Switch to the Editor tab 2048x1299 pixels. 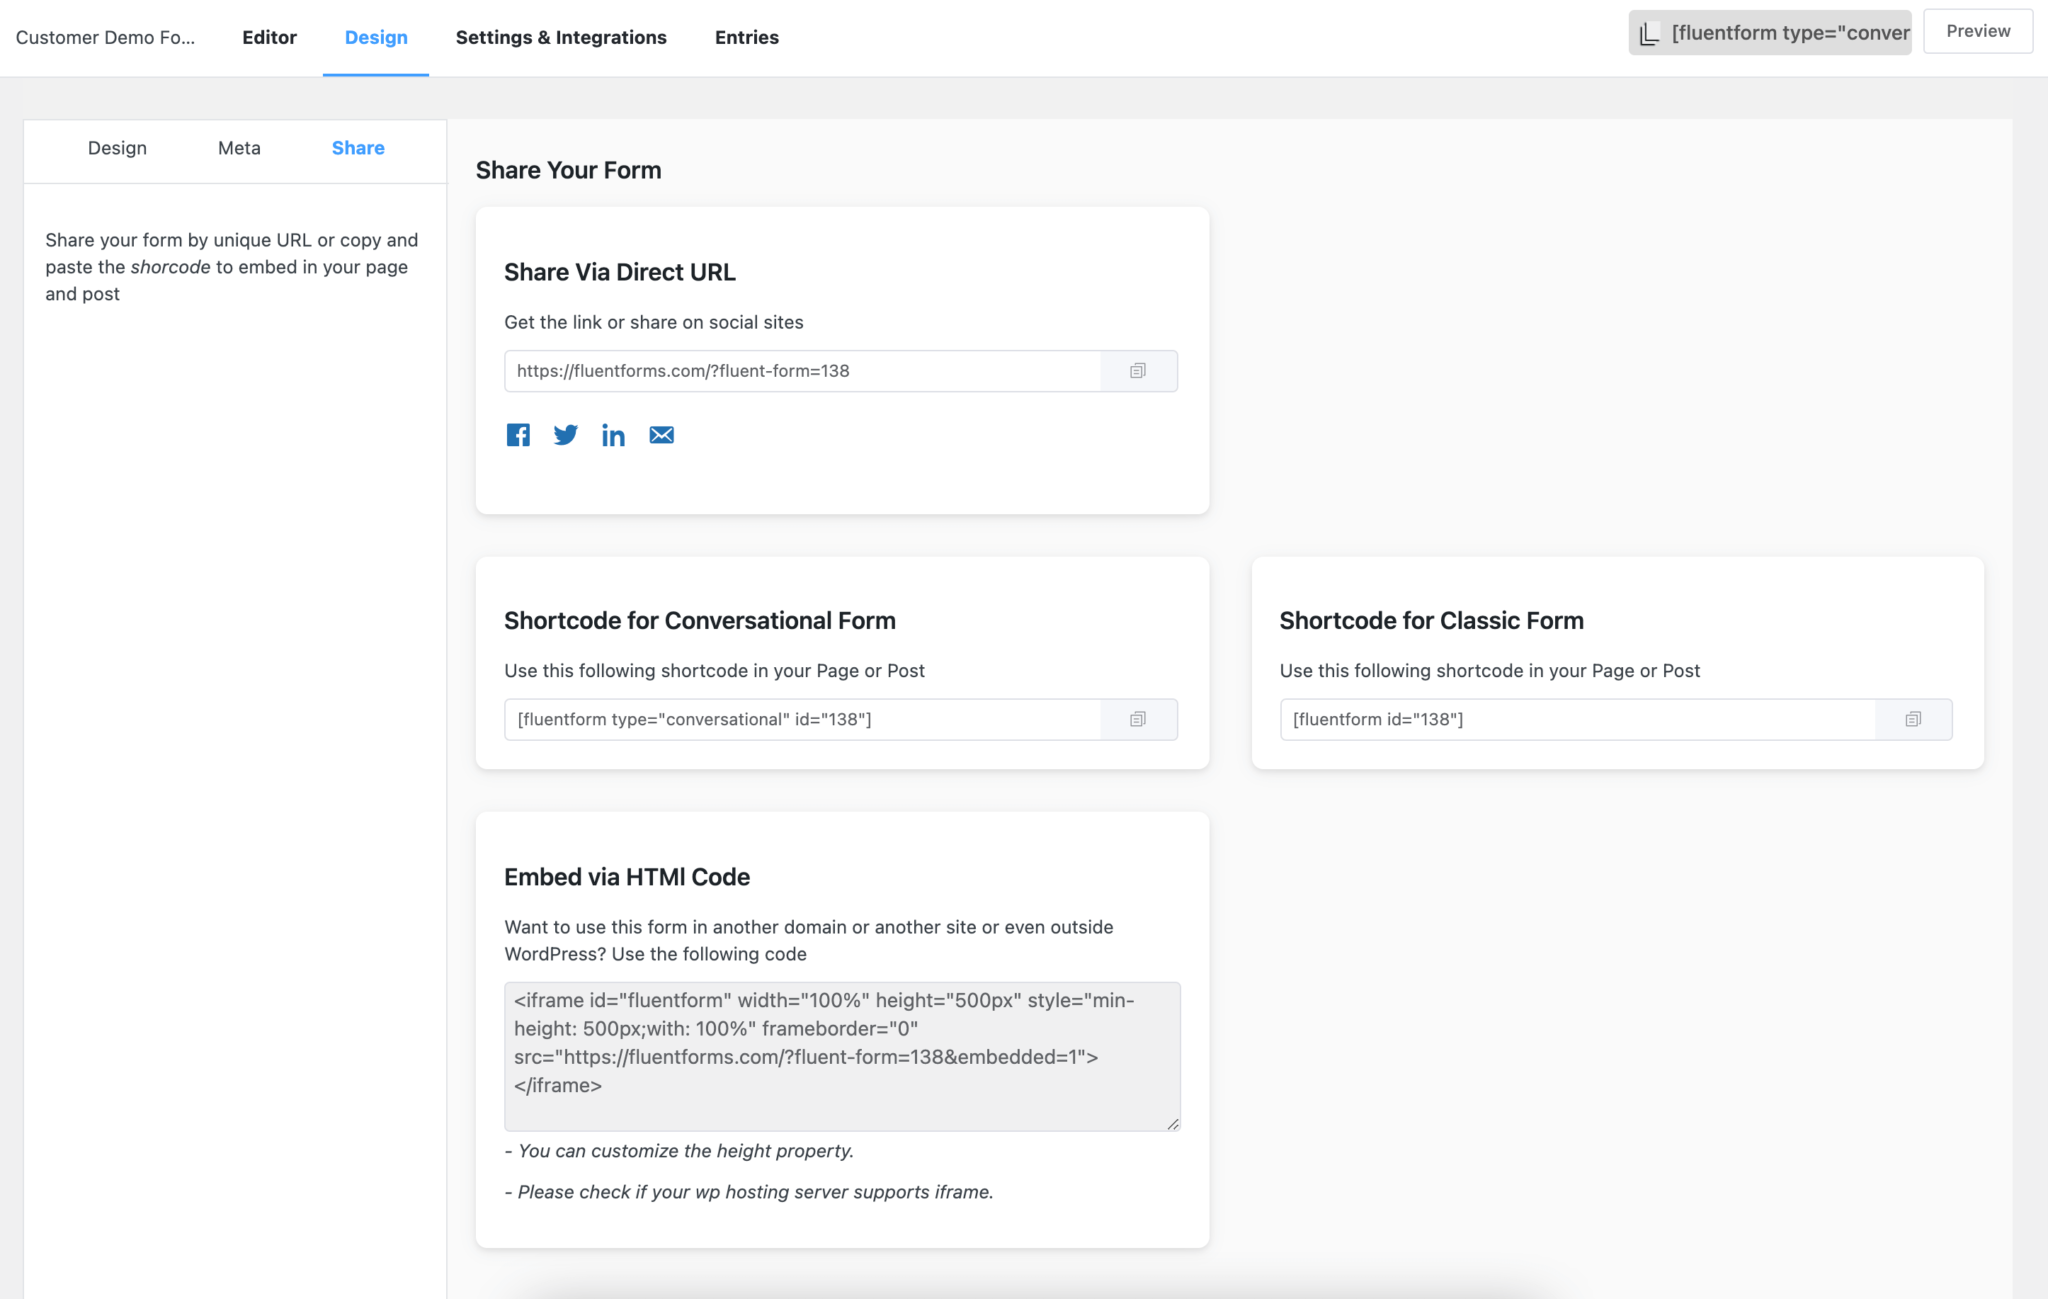tap(269, 37)
